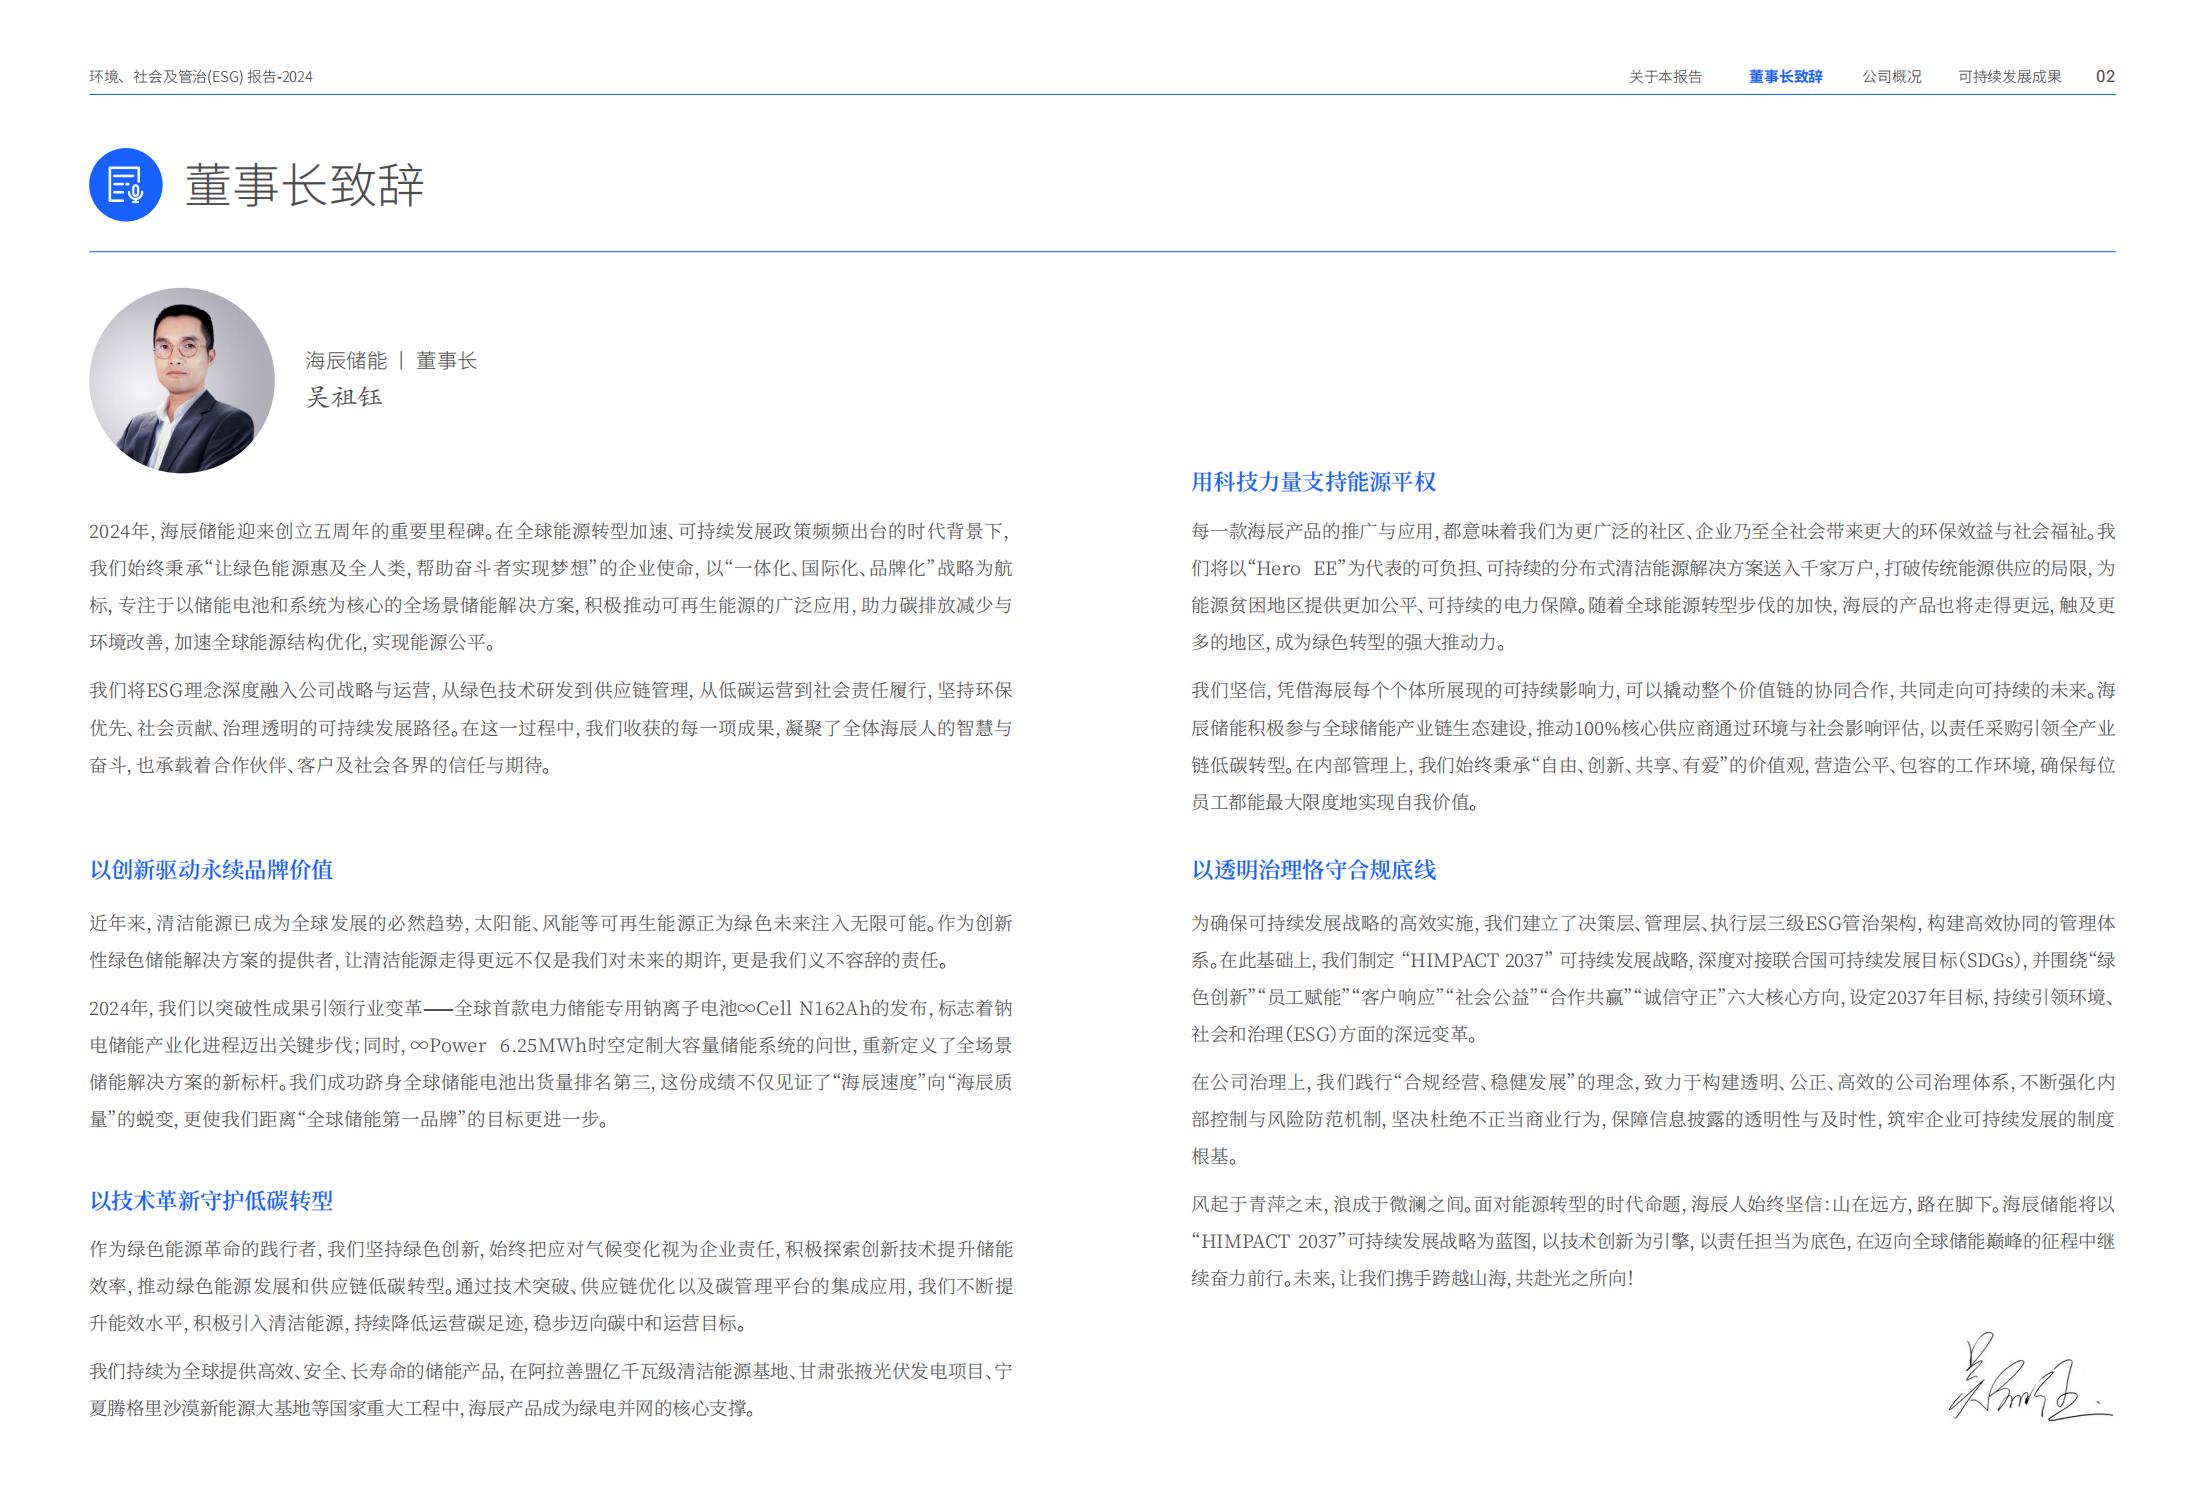Click the closing paragraph starting 风起于青萍之末

tap(1653, 1241)
